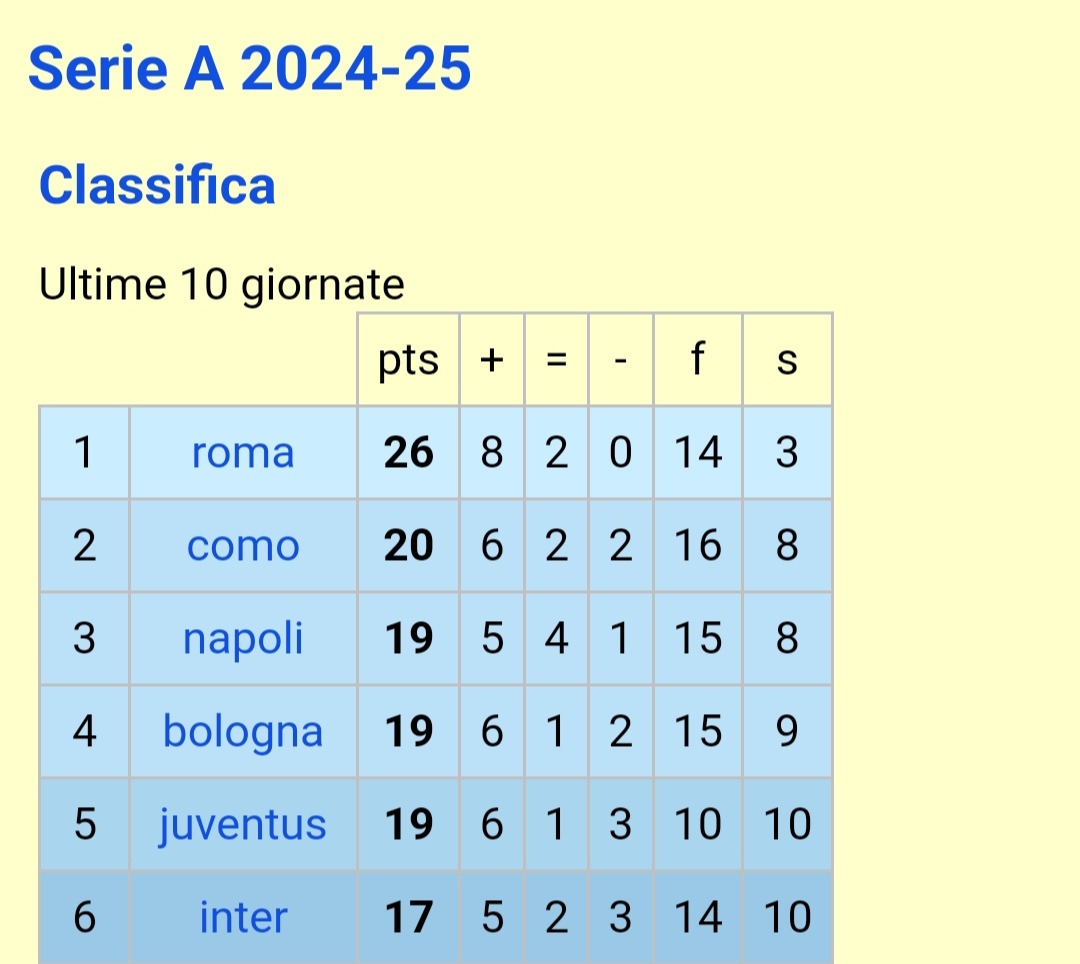This screenshot has width=1080, height=964.
Task: Open the bologna team link
Action: [x=242, y=731]
